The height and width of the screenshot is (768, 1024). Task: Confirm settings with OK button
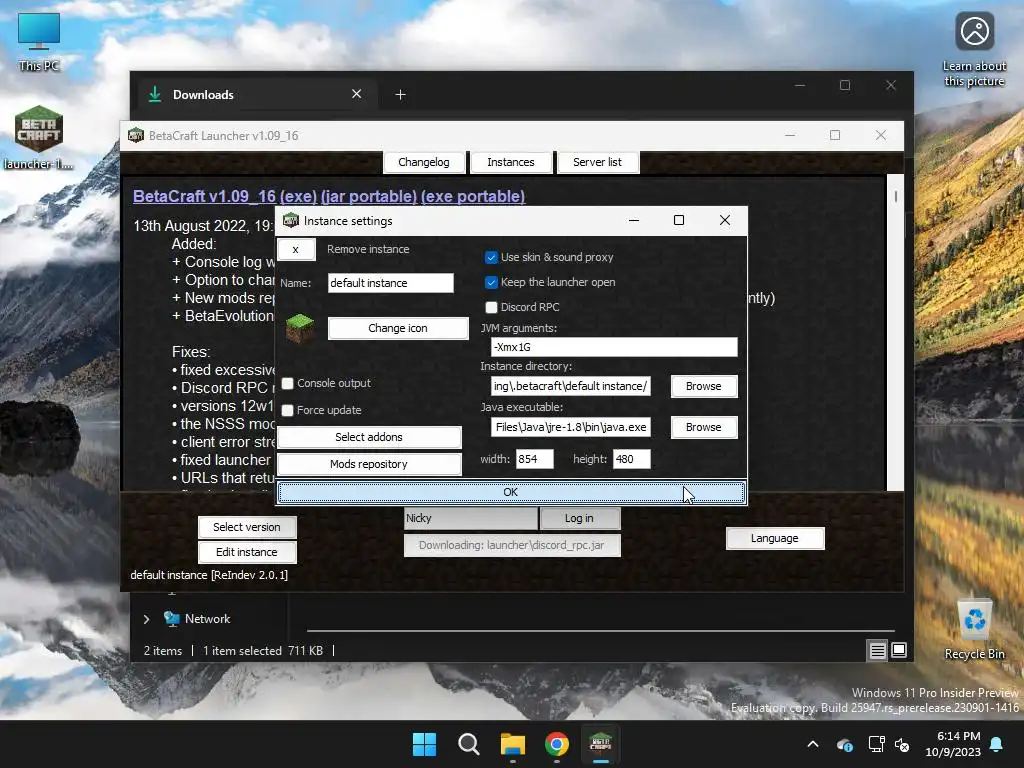pyautogui.click(x=511, y=492)
